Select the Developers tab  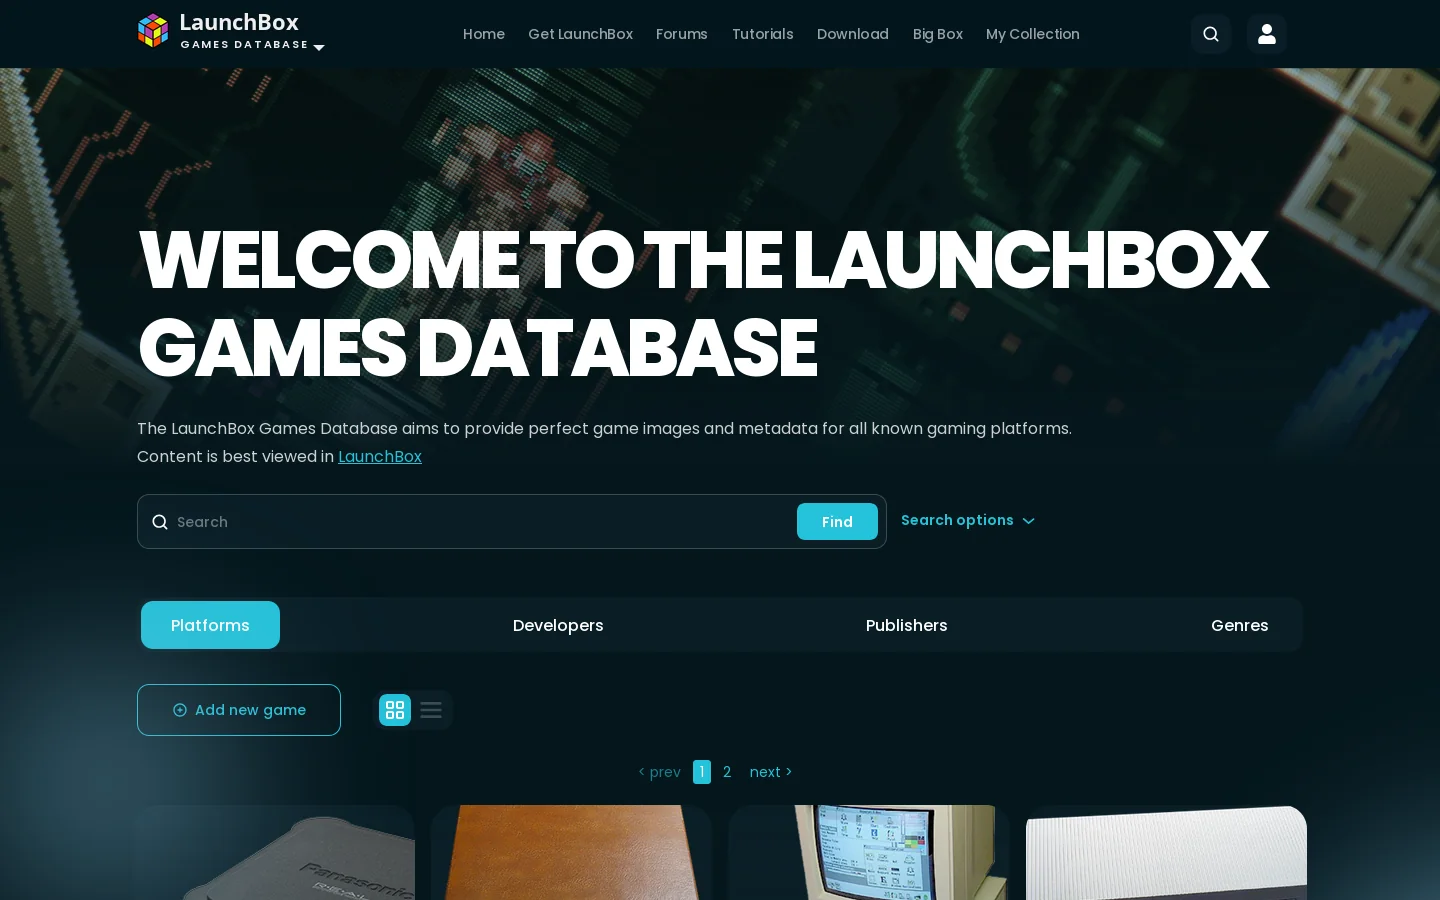[x=558, y=625]
